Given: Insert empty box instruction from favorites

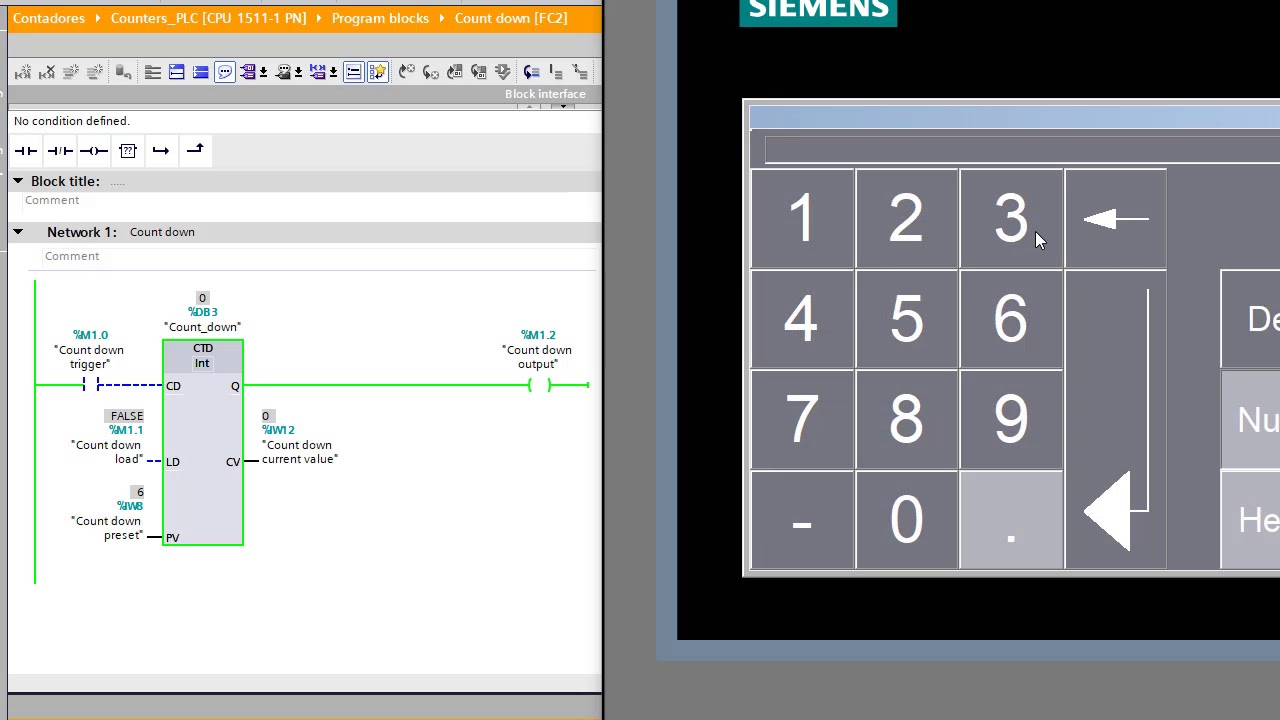Looking at the screenshot, I should [x=128, y=151].
